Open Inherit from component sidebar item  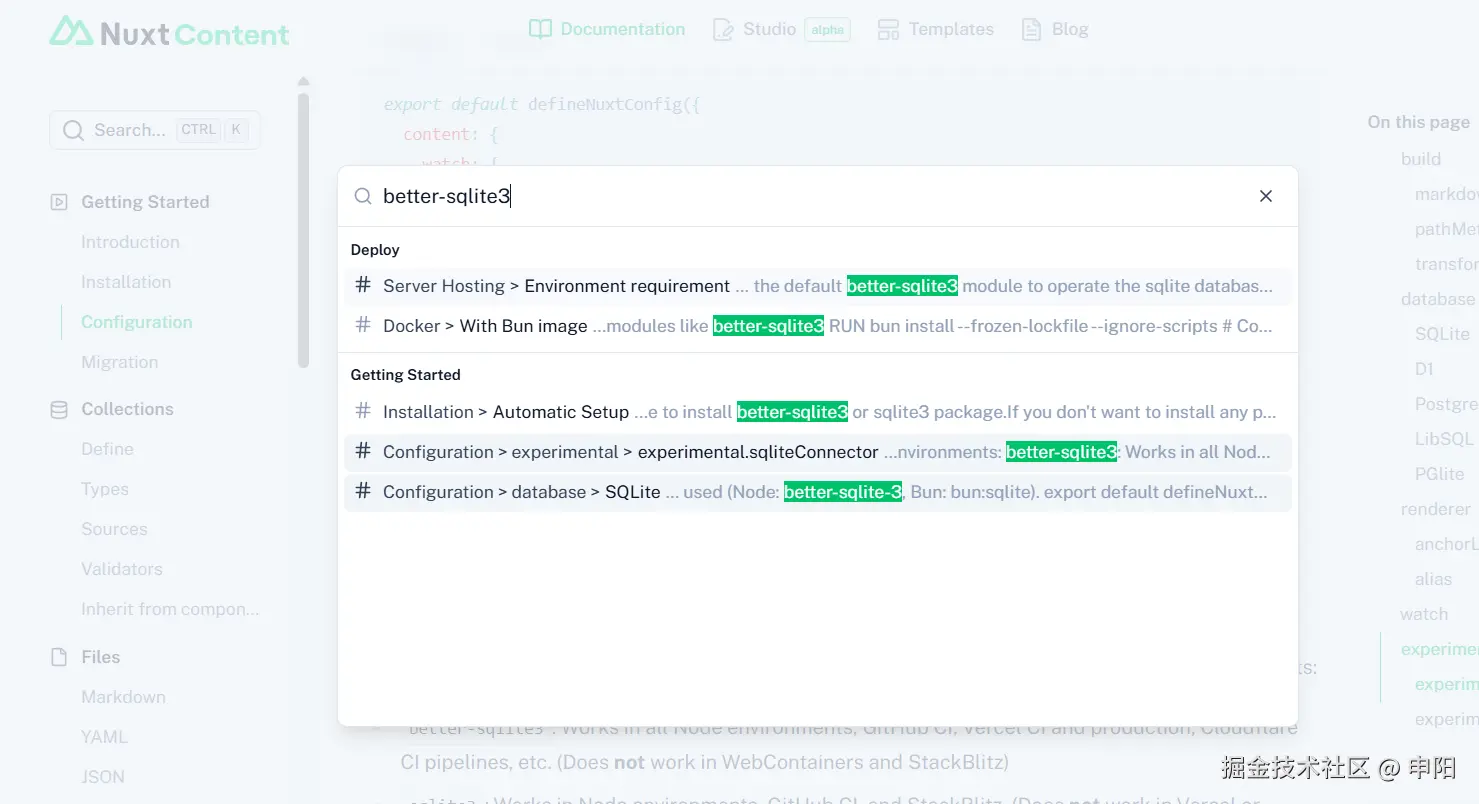pos(170,609)
